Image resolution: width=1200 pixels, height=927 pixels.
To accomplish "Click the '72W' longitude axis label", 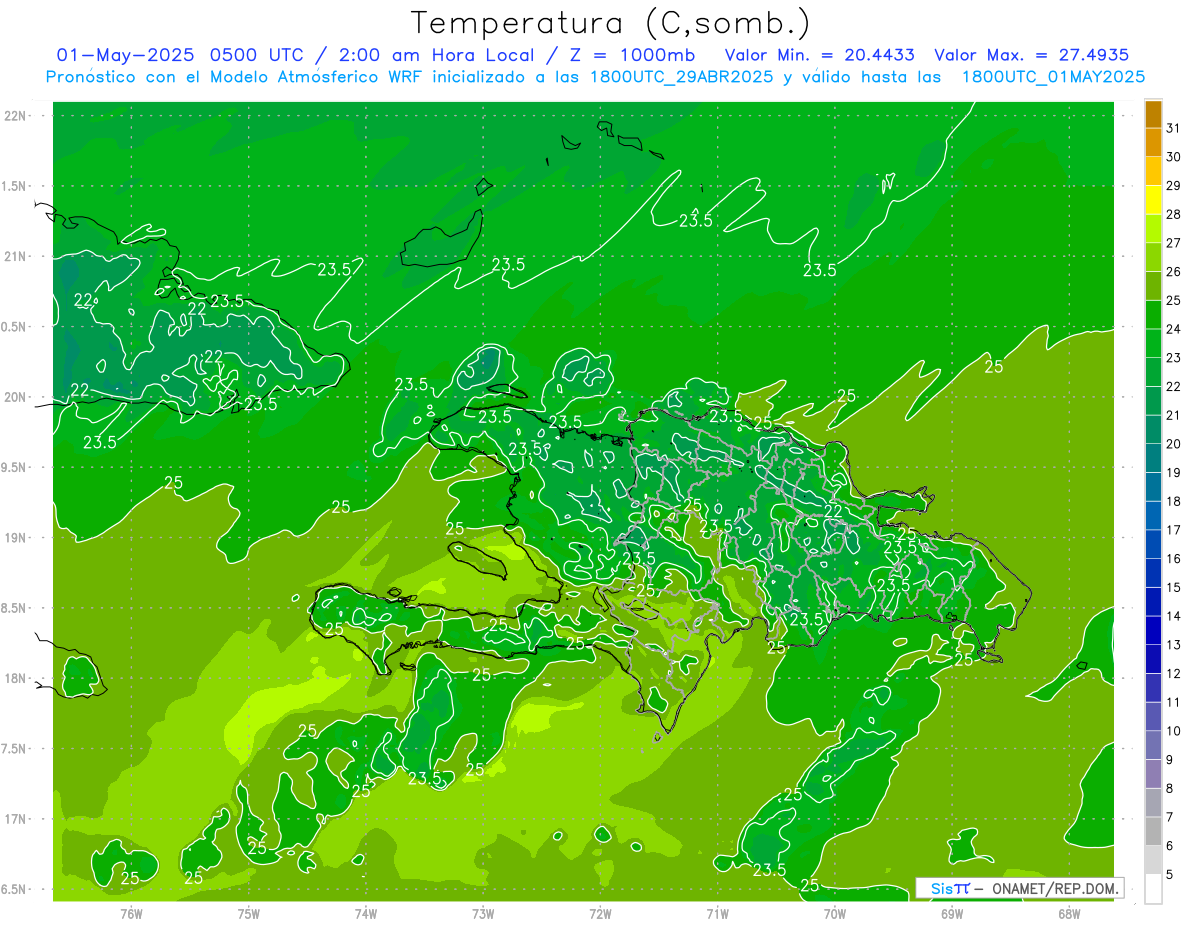I will [x=600, y=914].
